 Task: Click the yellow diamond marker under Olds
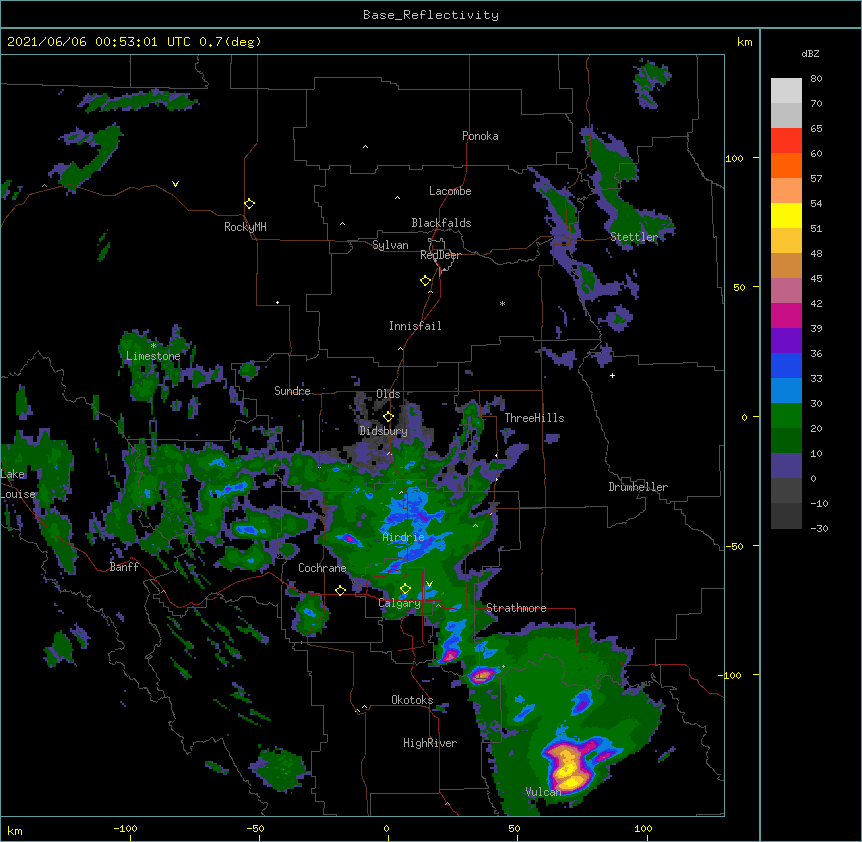pyautogui.click(x=388, y=417)
